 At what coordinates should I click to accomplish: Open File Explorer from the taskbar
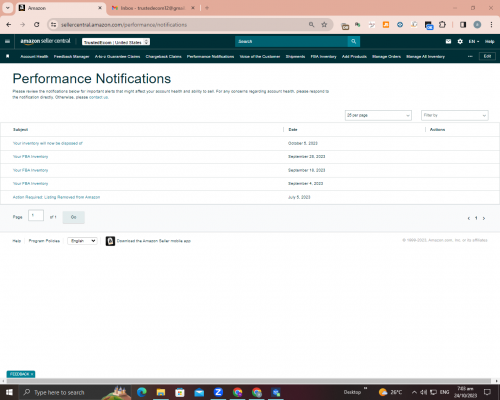[x=161, y=392]
